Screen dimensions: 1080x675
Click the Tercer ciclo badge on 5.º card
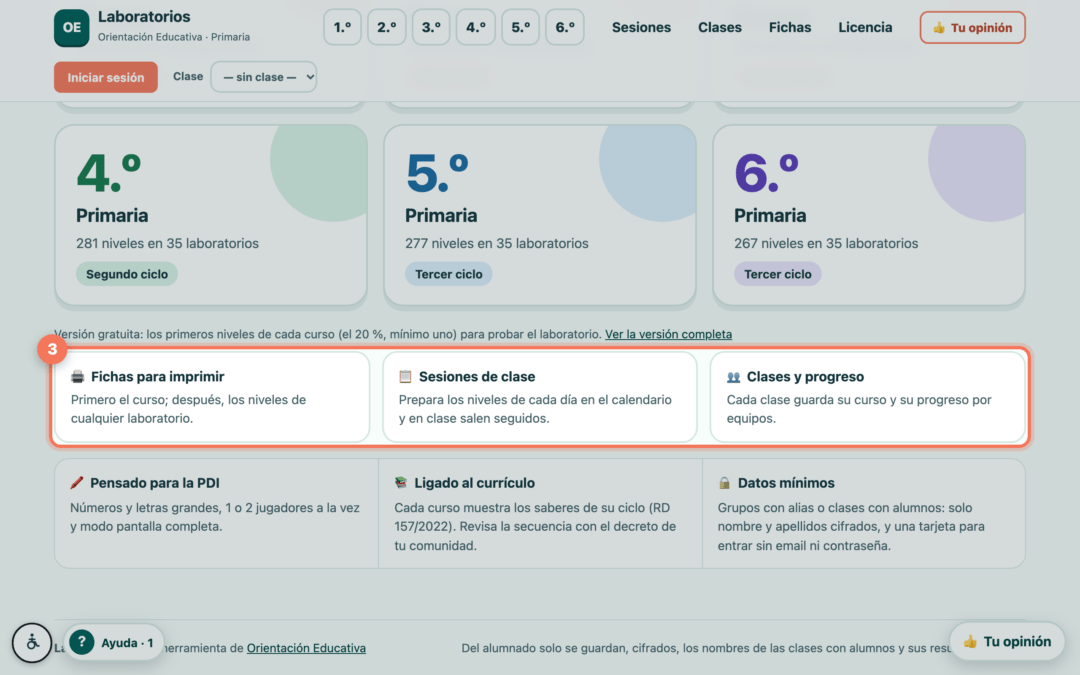(x=448, y=274)
